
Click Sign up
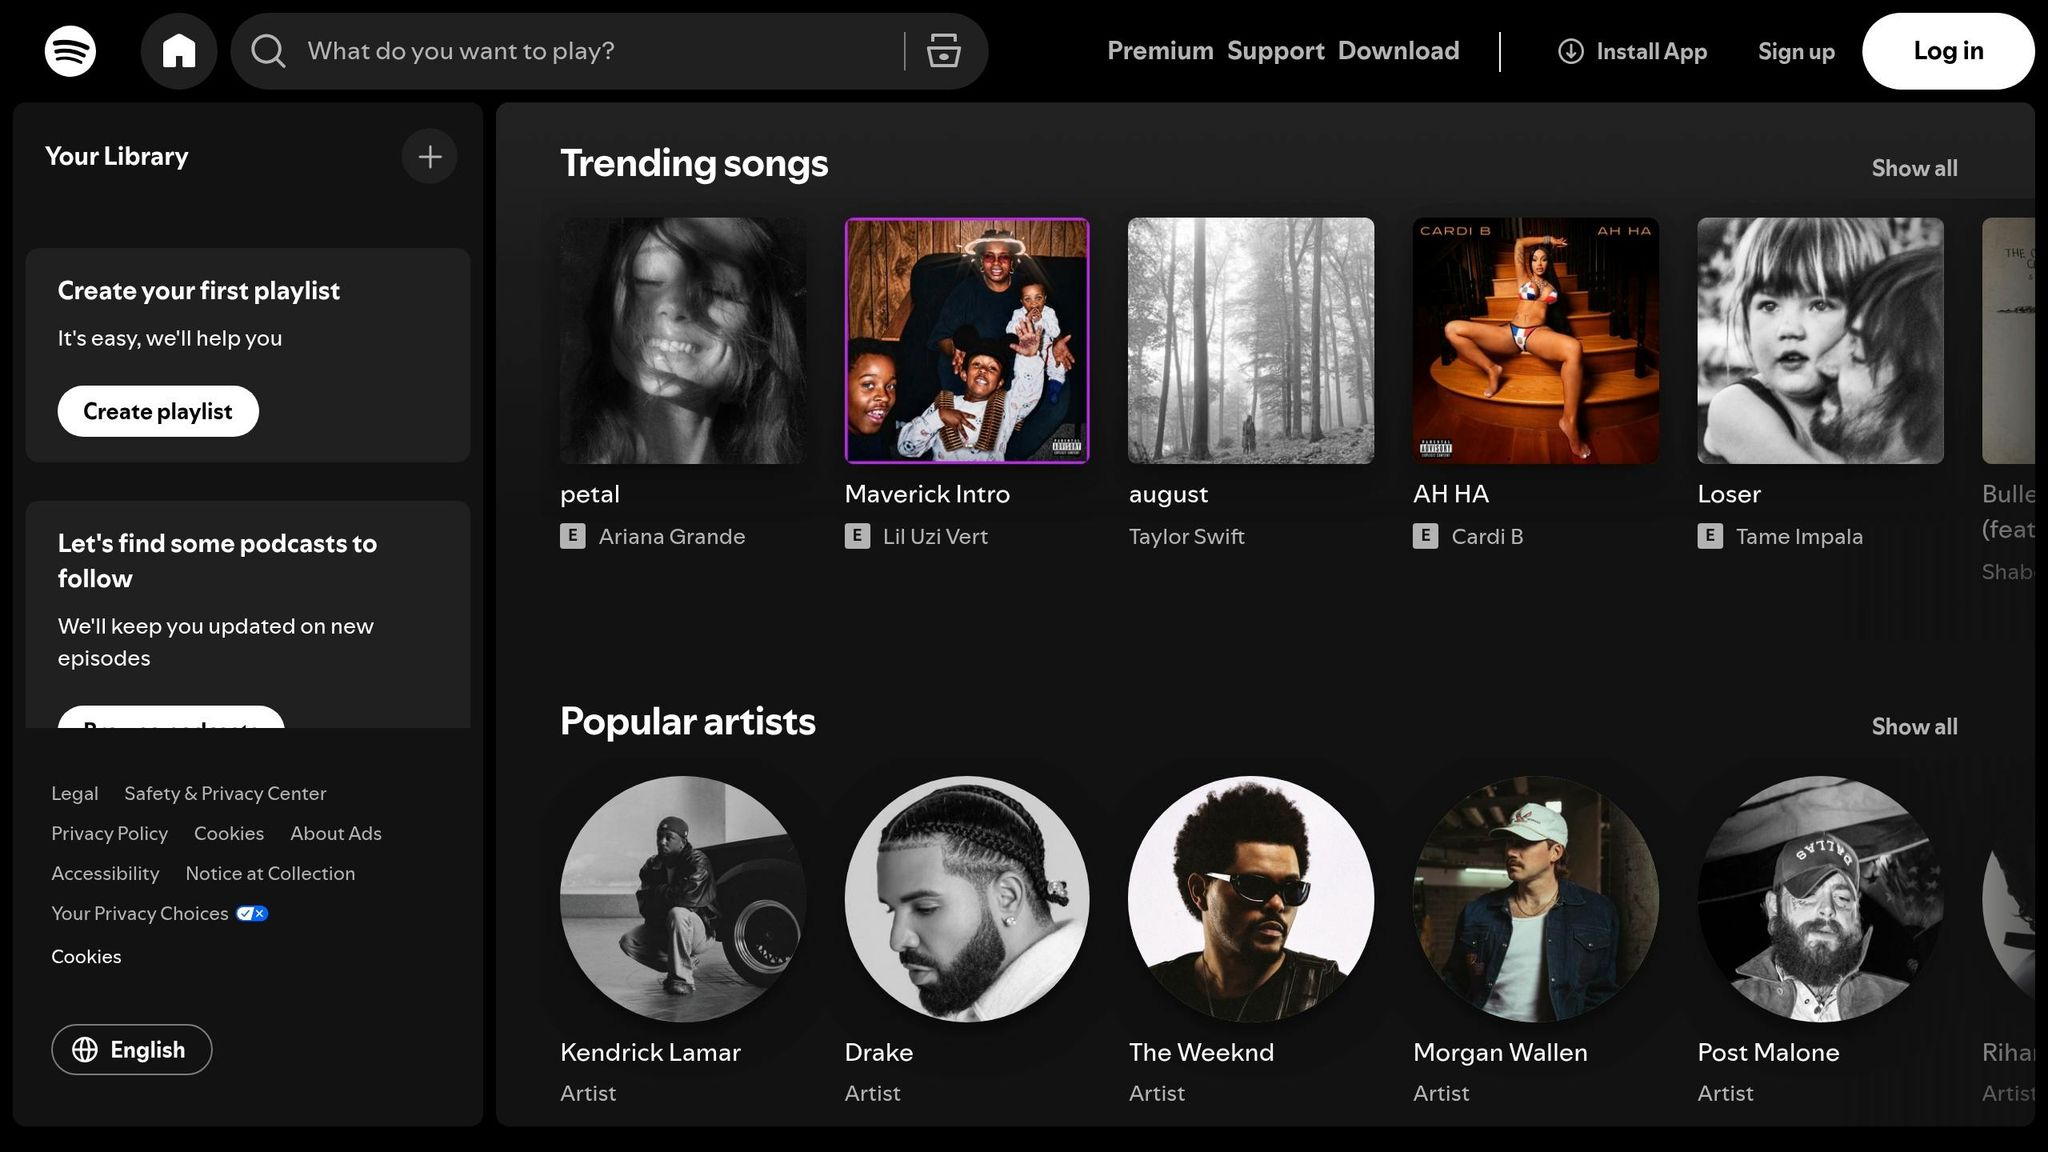tap(1796, 51)
